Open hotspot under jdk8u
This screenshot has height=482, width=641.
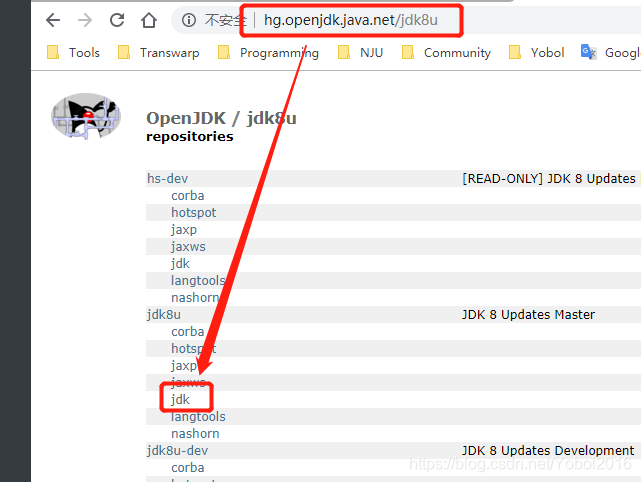click(x=194, y=349)
